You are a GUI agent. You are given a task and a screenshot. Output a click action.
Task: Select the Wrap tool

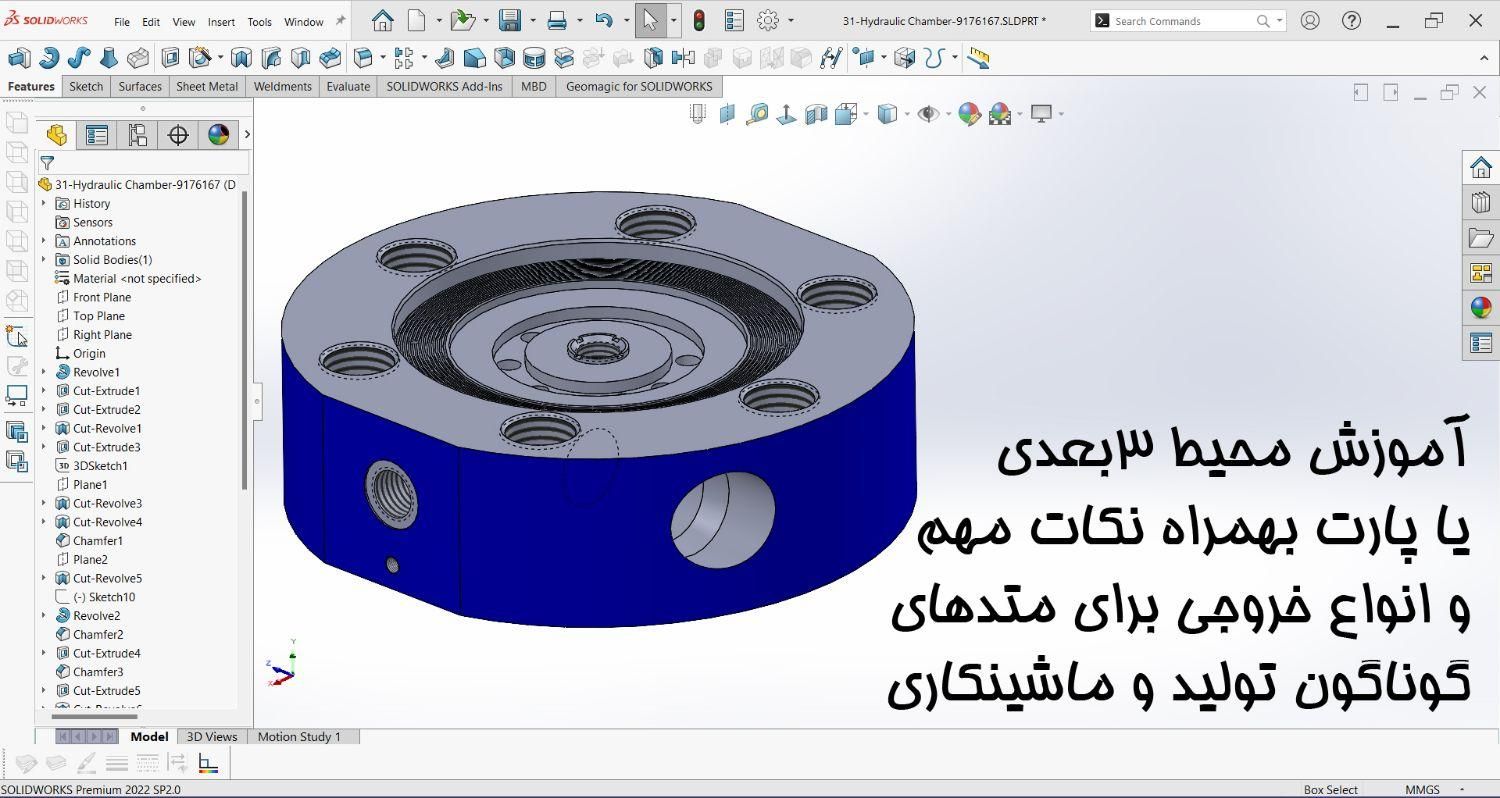point(535,58)
